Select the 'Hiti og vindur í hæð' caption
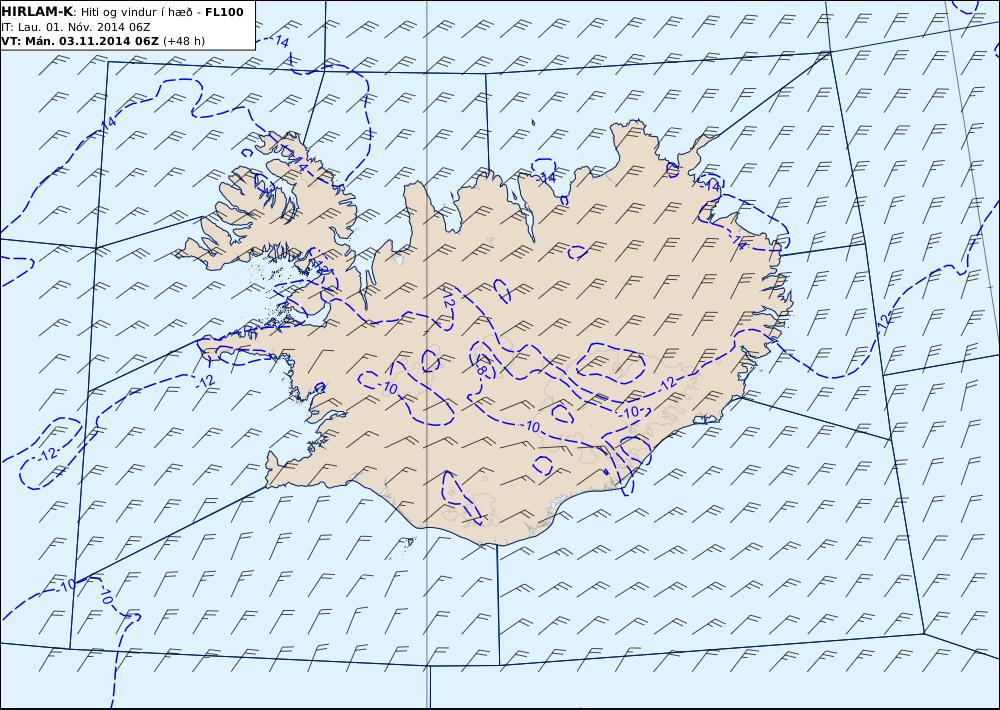 [x=139, y=13]
